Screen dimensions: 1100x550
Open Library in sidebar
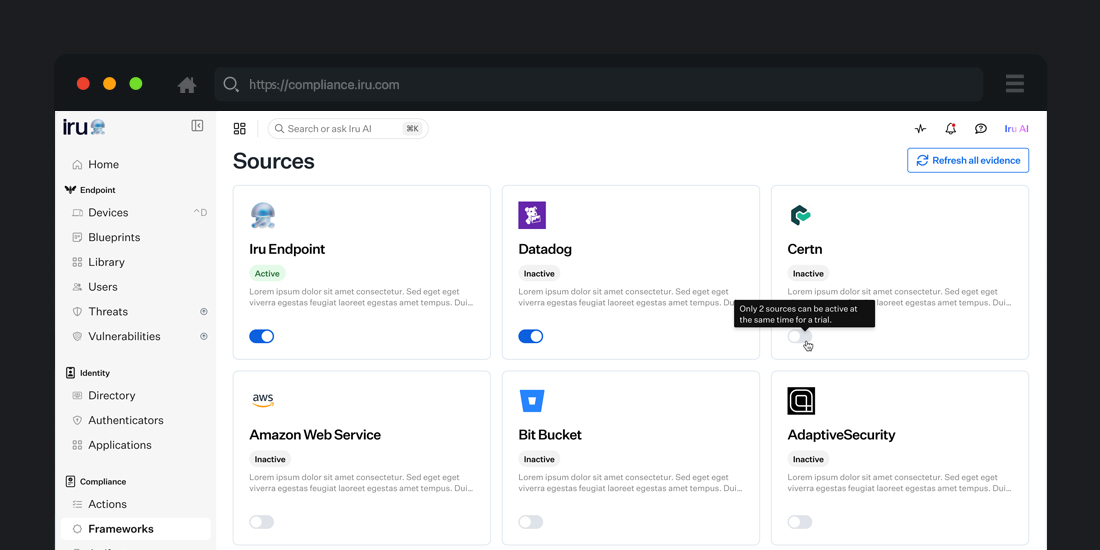click(135, 262)
